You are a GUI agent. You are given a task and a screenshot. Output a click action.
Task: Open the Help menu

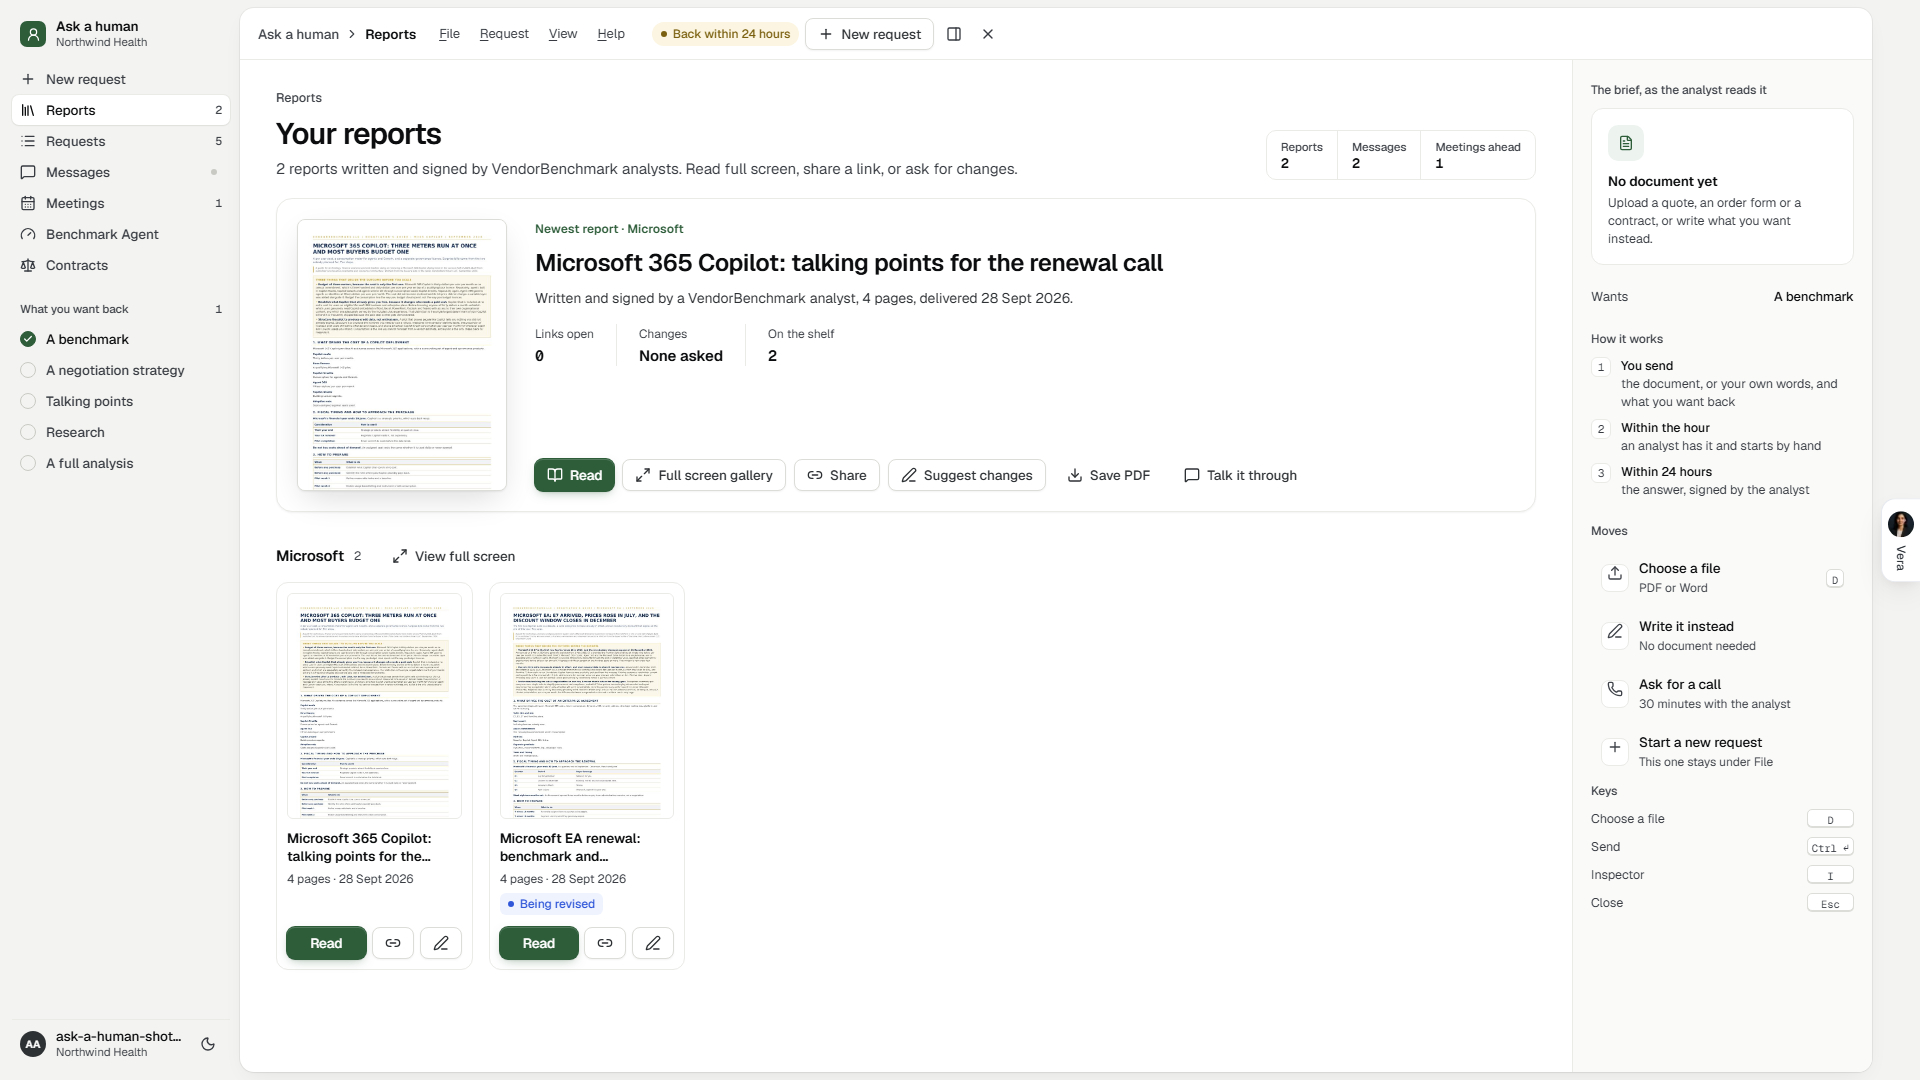pos(611,34)
